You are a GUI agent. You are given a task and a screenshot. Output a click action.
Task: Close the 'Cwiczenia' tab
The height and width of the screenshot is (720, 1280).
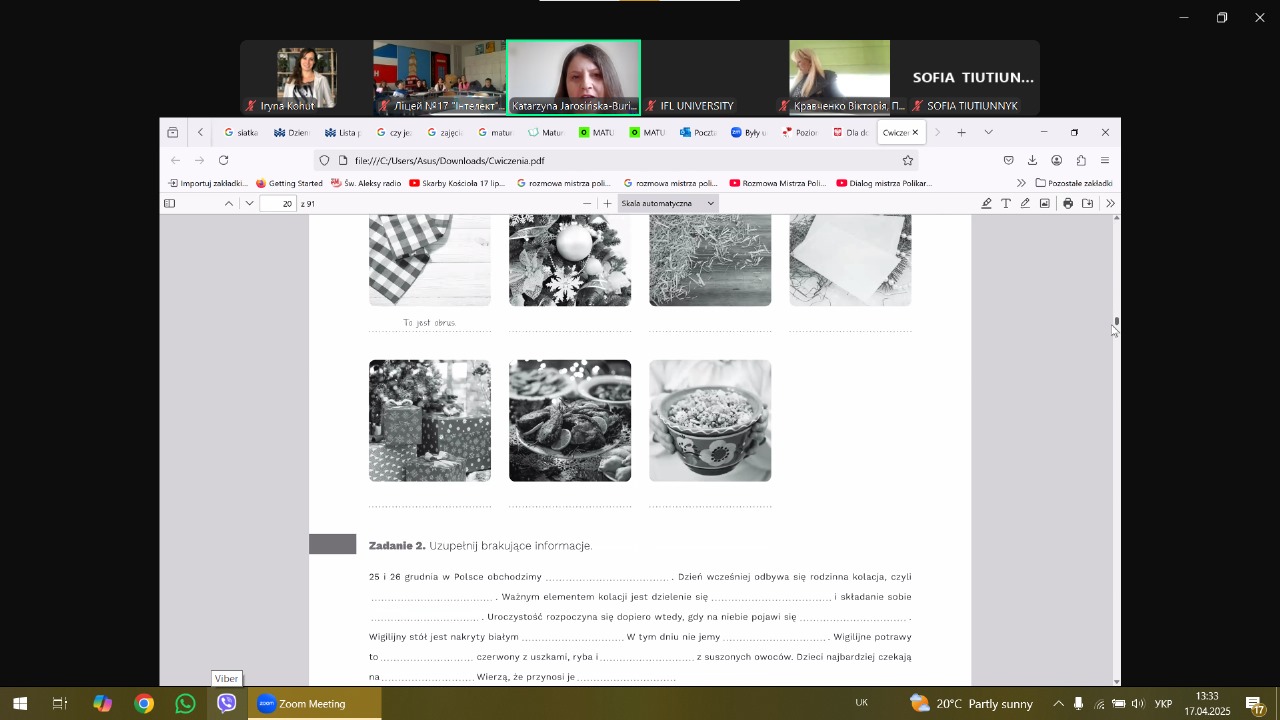tap(915, 132)
